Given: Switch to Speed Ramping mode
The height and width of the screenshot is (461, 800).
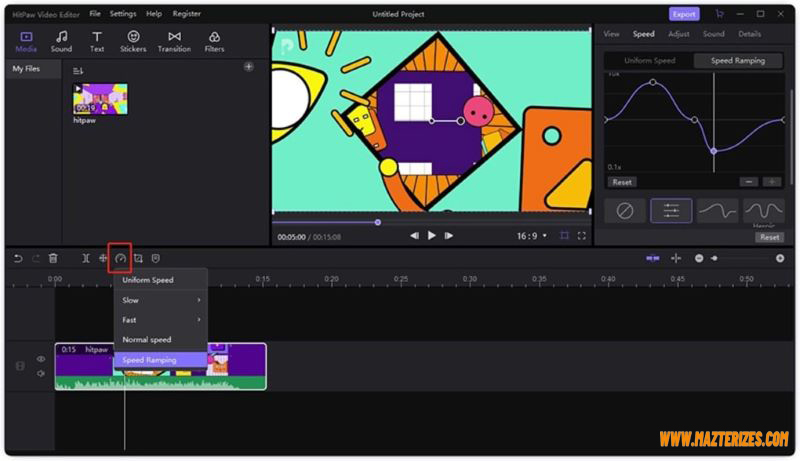Looking at the screenshot, I should coord(738,61).
